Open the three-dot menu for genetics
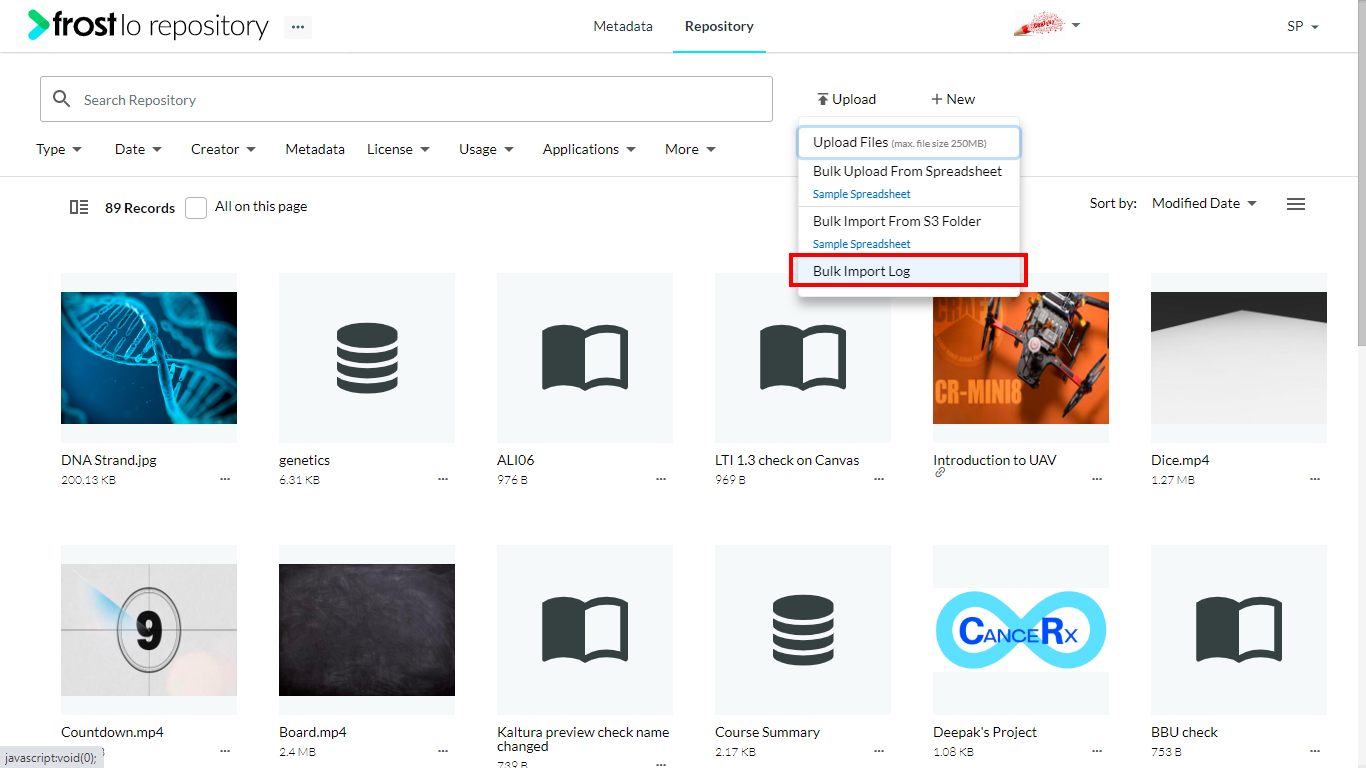 (443, 479)
